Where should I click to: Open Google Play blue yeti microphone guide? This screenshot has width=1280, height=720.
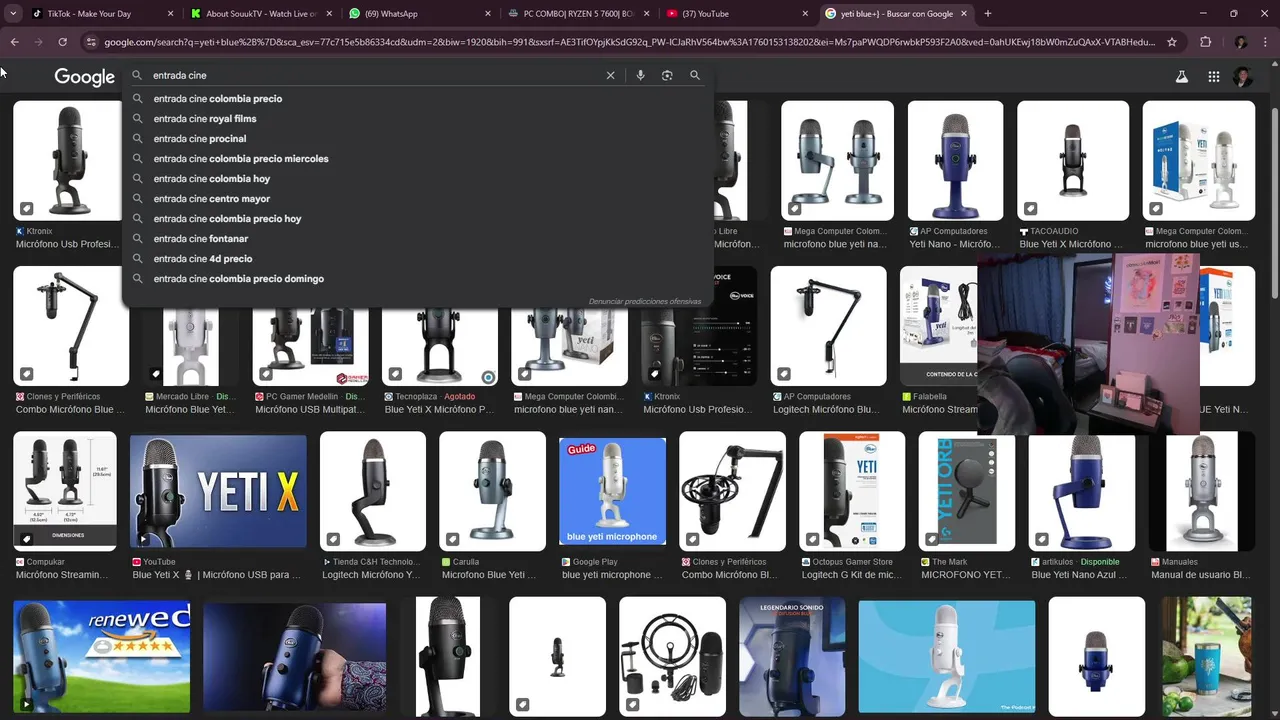point(612,491)
